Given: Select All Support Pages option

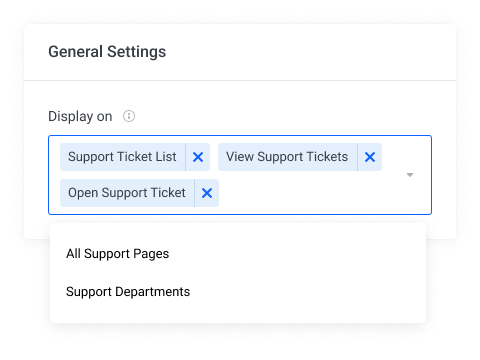Looking at the screenshot, I should point(238,254).
